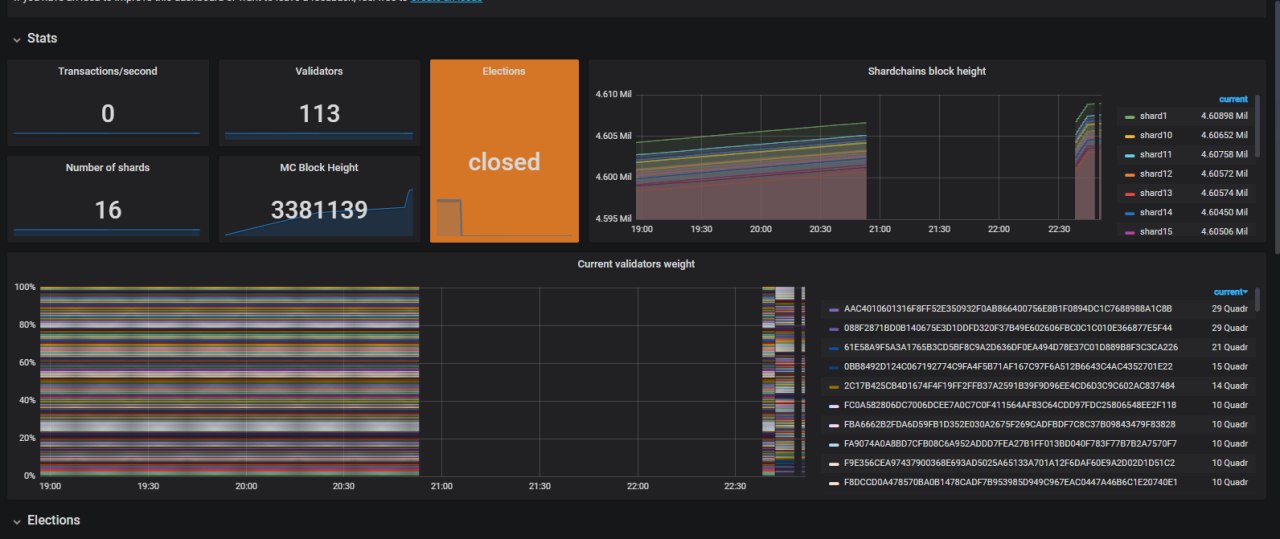Viewport: 1280px width, 539px height.
Task: Select validator F9E356CEA97437900368 legend entry
Action: click(1009, 463)
